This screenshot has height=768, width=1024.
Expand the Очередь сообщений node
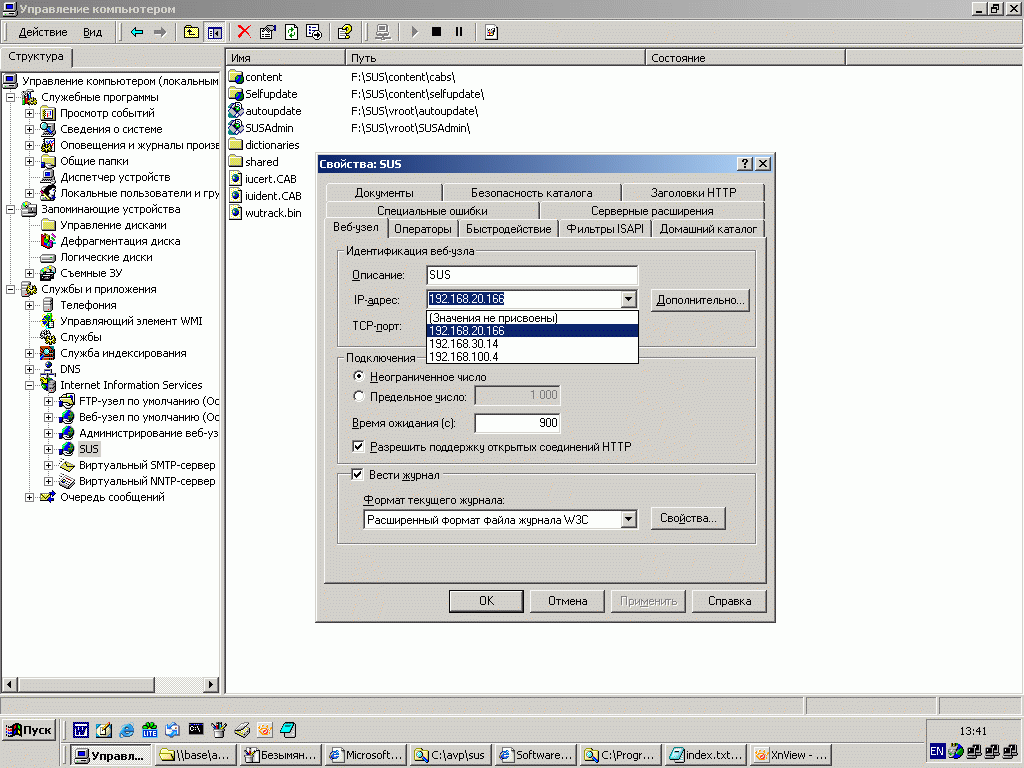click(x=29, y=497)
